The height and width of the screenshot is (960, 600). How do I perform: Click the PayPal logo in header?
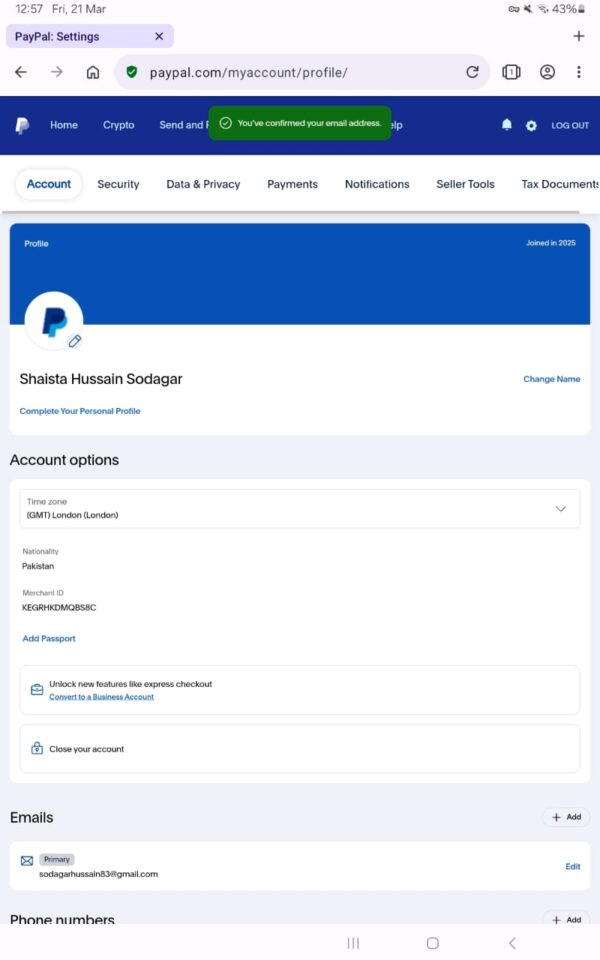[22, 125]
